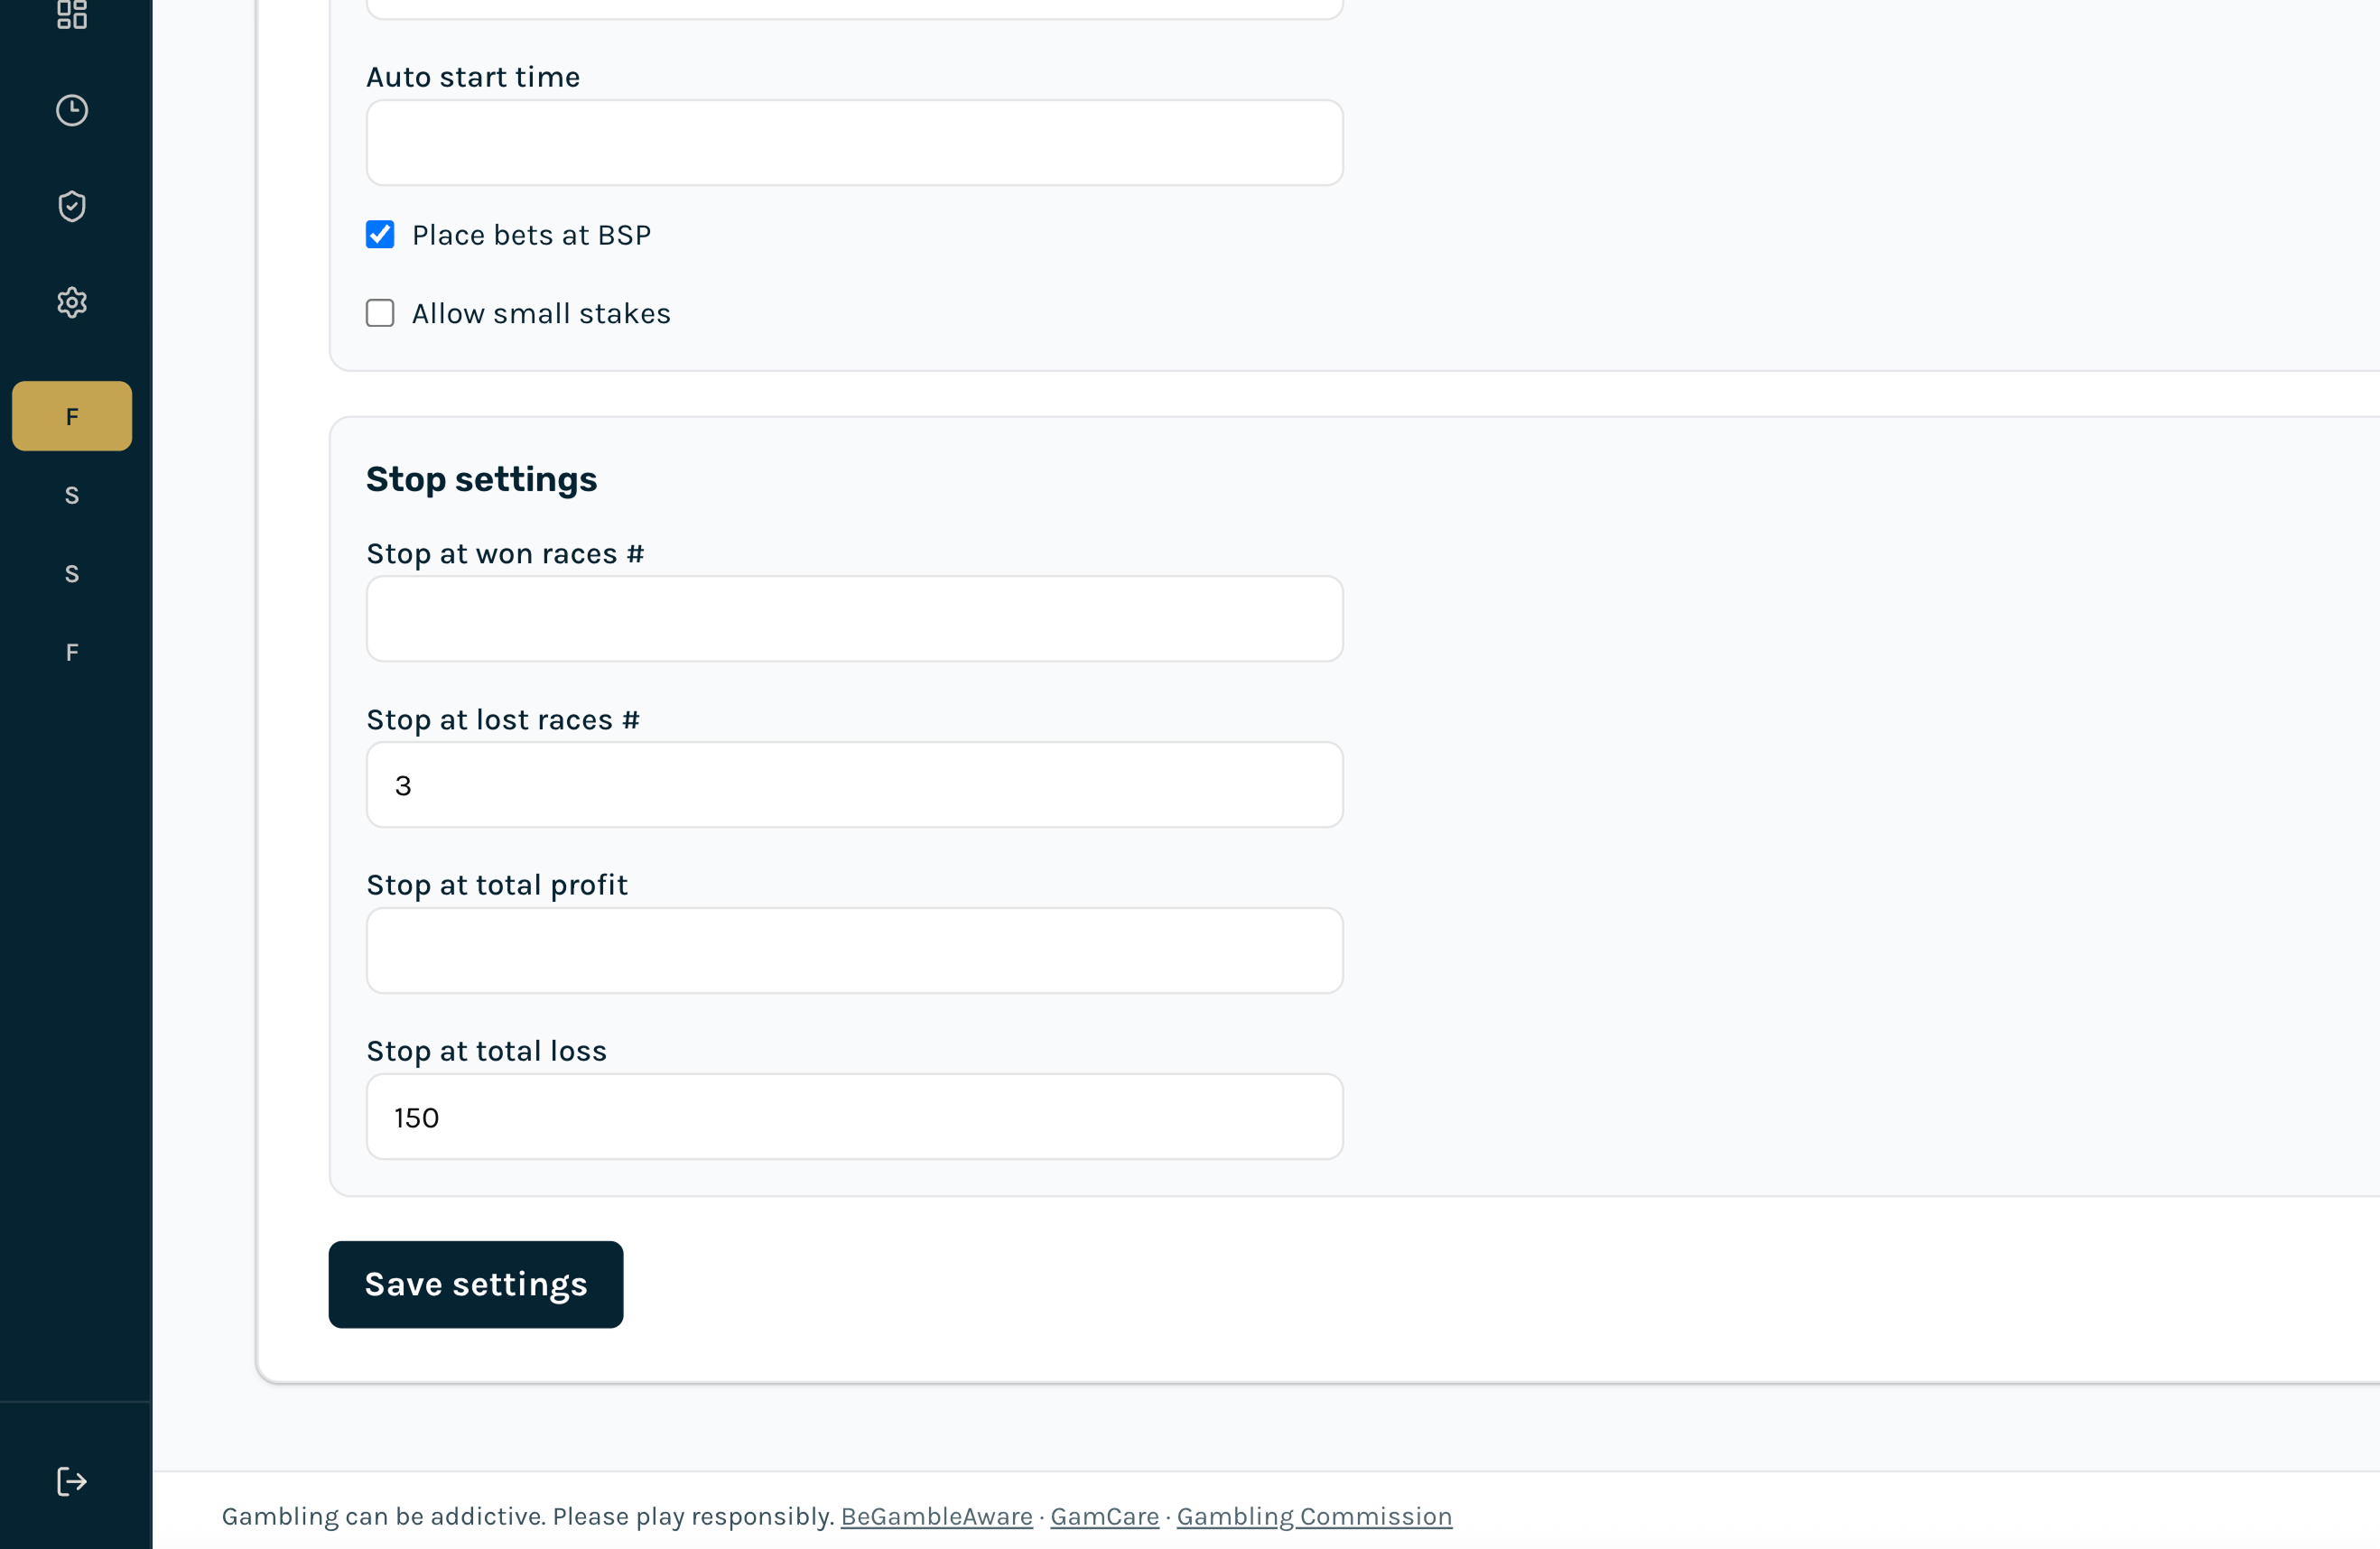This screenshot has height=1549, width=2380.
Task: Click the Stop at lost races field
Action: pyautogui.click(x=855, y=785)
